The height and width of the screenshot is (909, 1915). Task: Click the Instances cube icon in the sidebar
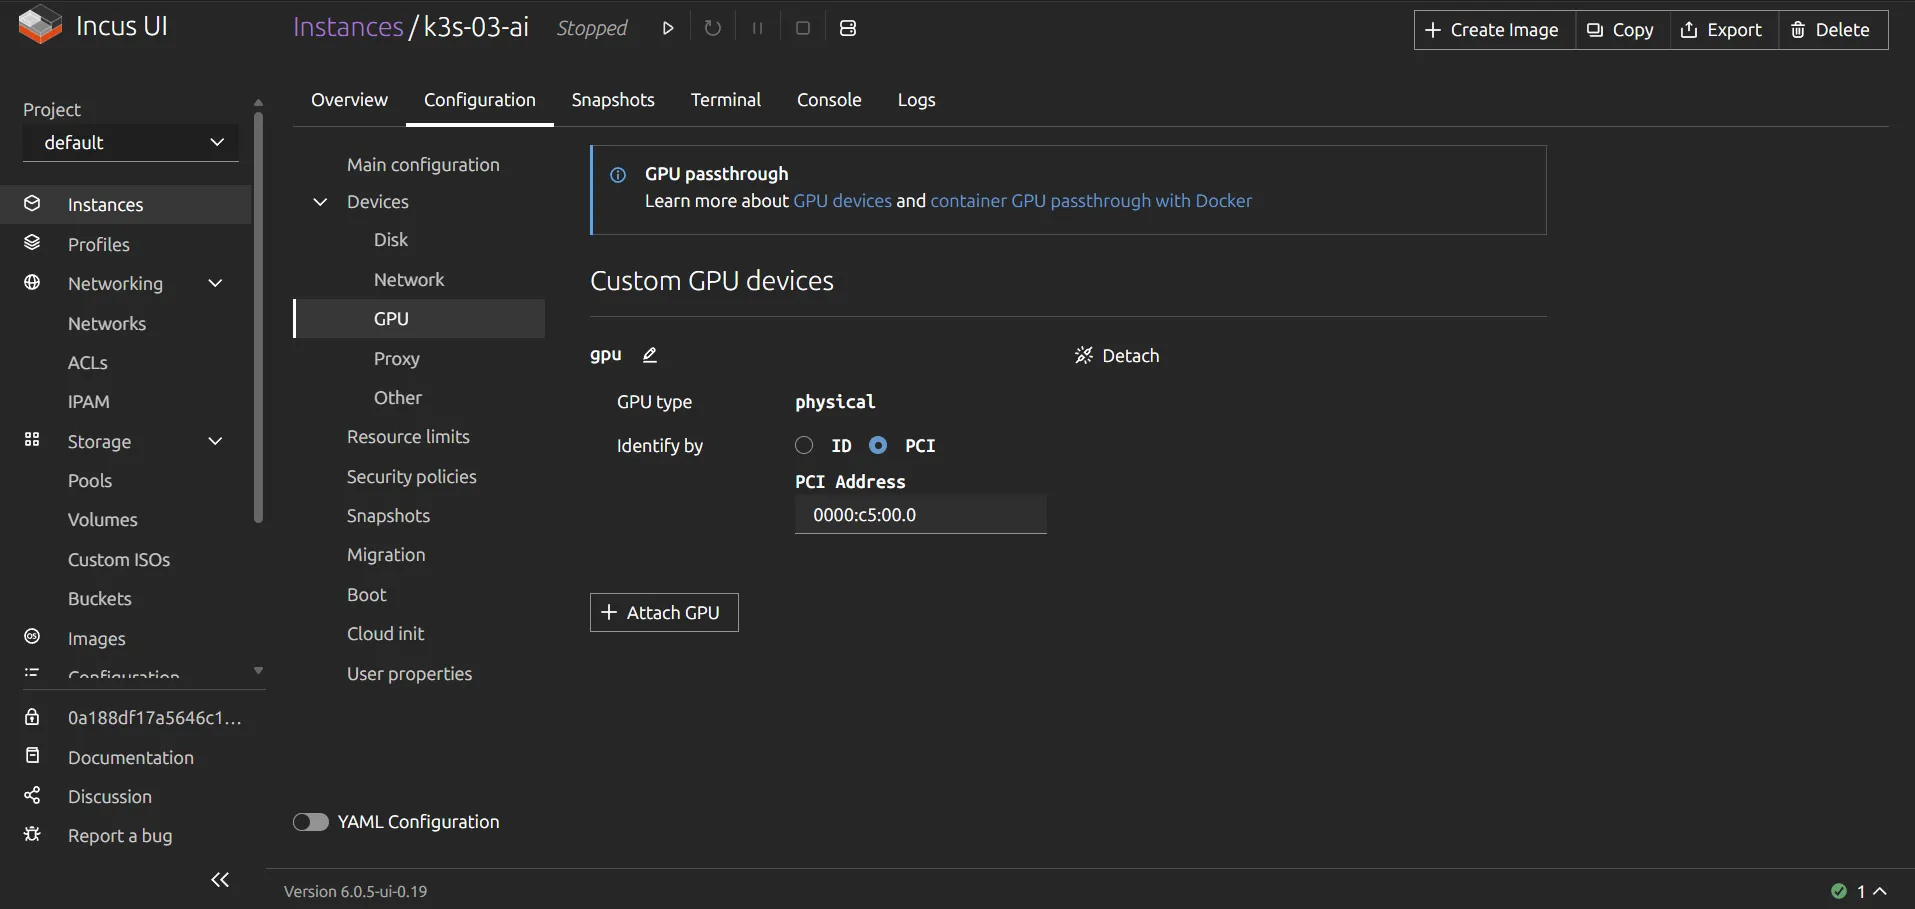click(x=32, y=204)
